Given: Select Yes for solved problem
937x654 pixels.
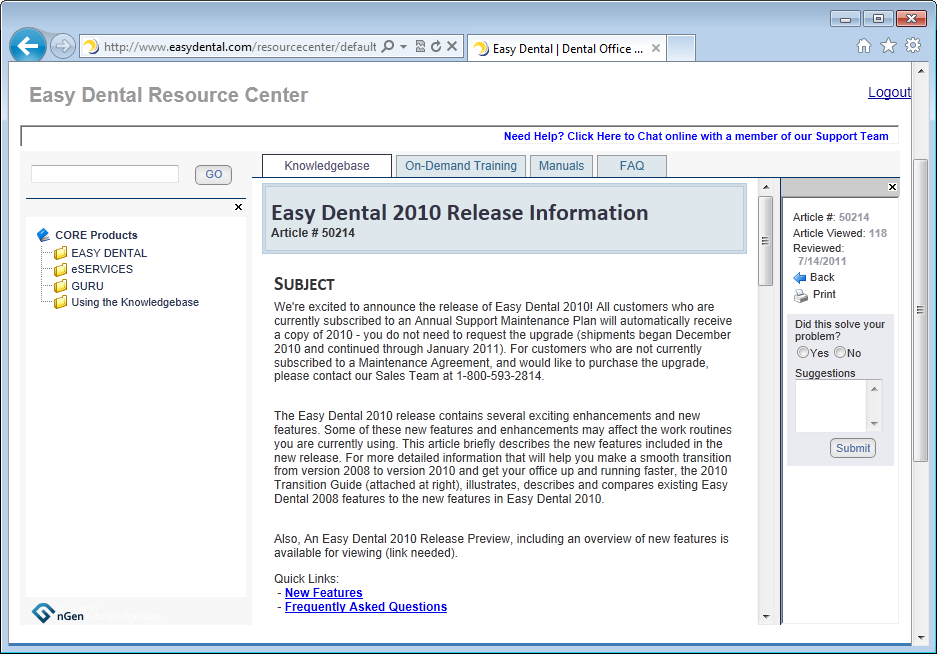Looking at the screenshot, I should (x=803, y=353).
